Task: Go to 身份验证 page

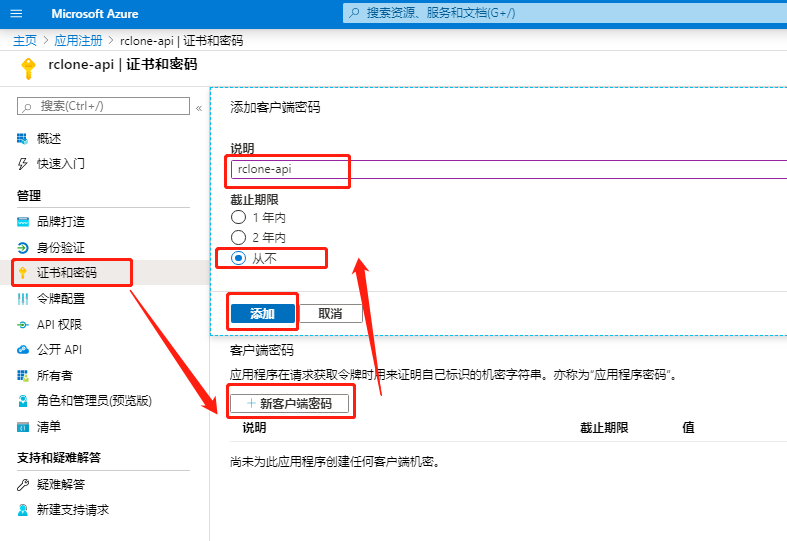Action: coord(61,247)
